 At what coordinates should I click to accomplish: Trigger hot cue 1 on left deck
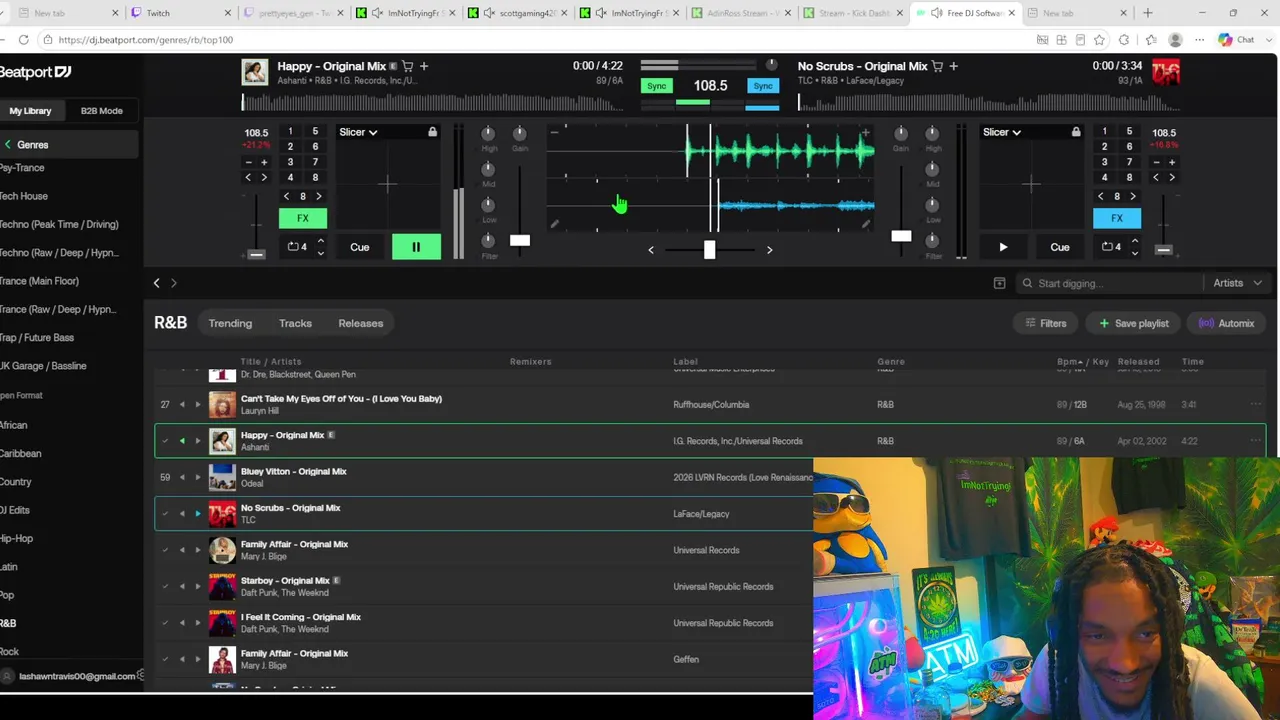(291, 132)
